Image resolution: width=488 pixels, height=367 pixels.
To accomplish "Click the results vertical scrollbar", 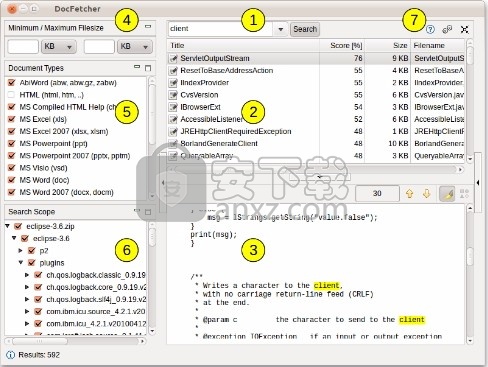I will (x=470, y=100).
